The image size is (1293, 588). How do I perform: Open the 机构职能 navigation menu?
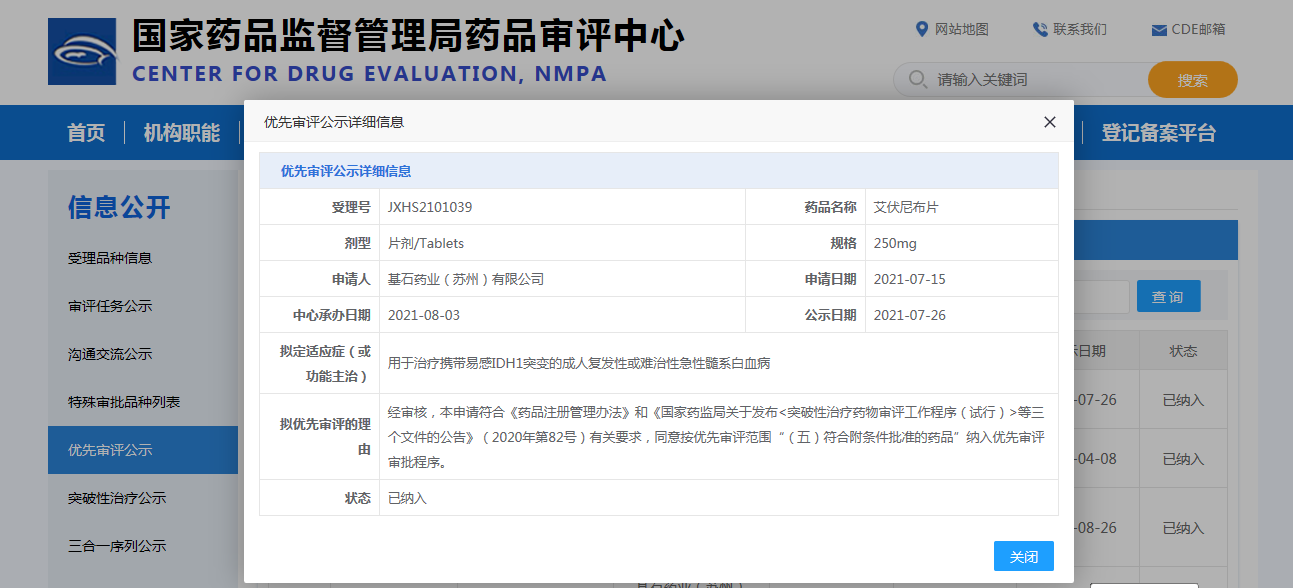pyautogui.click(x=181, y=133)
